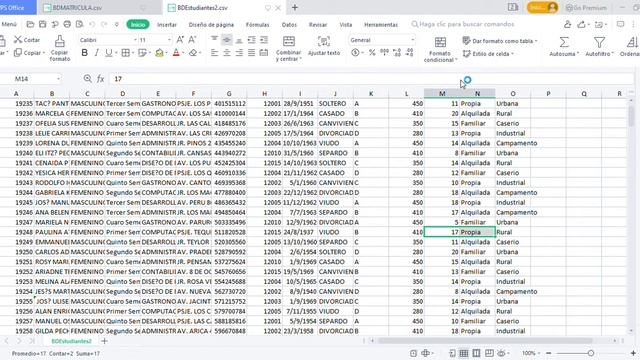Open Combinar y centrar options
The image size is (640, 360).
coord(289,48)
